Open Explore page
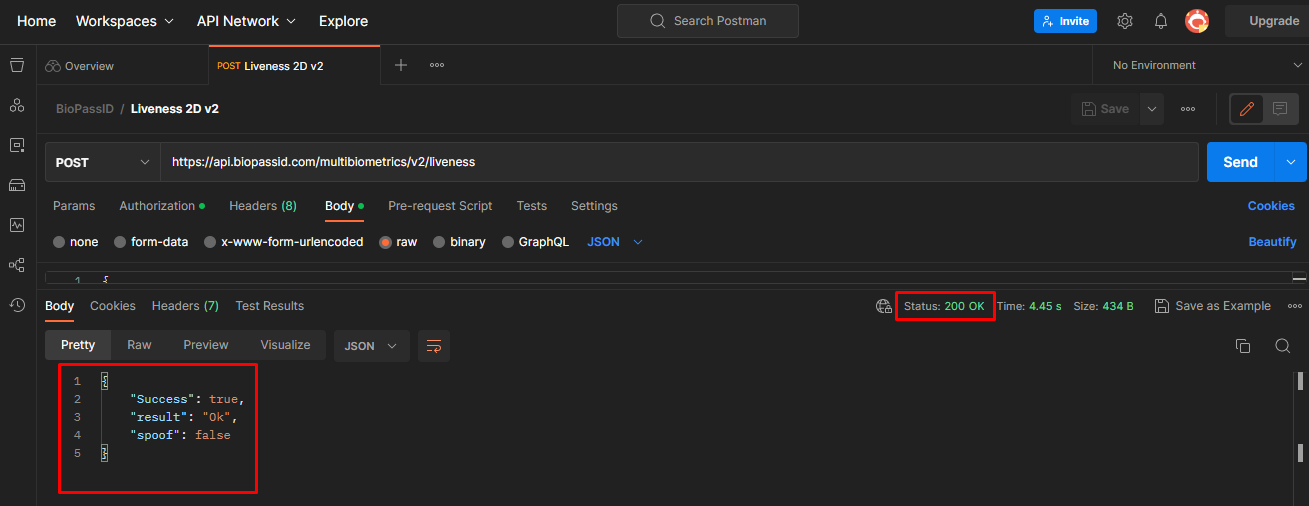Image resolution: width=1309 pixels, height=506 pixels. pos(343,21)
